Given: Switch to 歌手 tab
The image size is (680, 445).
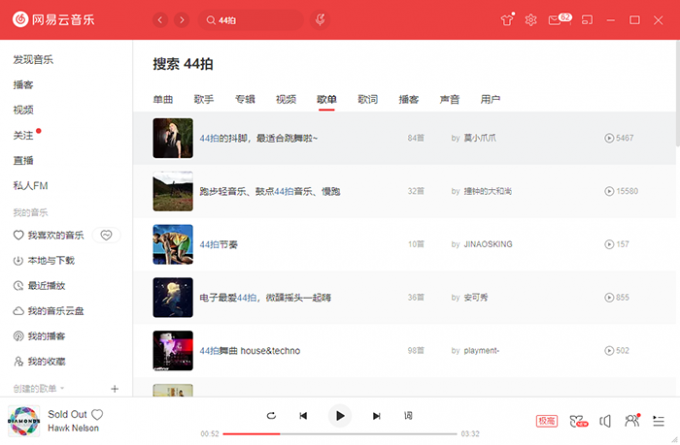Looking at the screenshot, I should [x=204, y=99].
